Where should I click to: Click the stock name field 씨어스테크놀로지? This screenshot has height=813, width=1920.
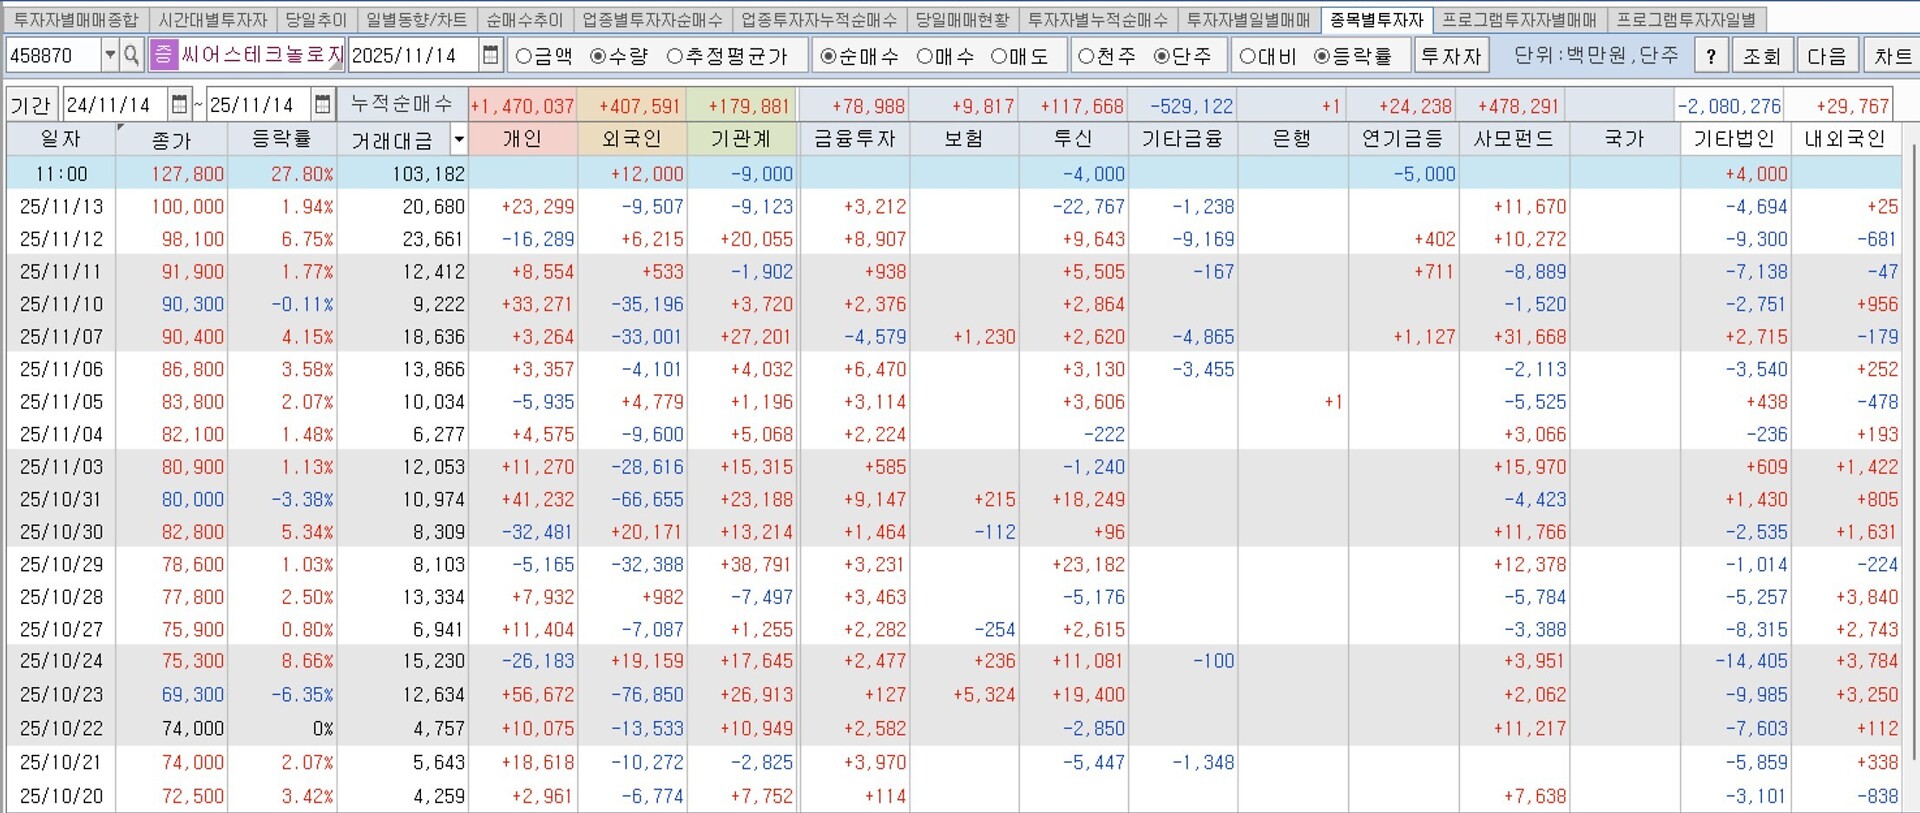point(262,56)
